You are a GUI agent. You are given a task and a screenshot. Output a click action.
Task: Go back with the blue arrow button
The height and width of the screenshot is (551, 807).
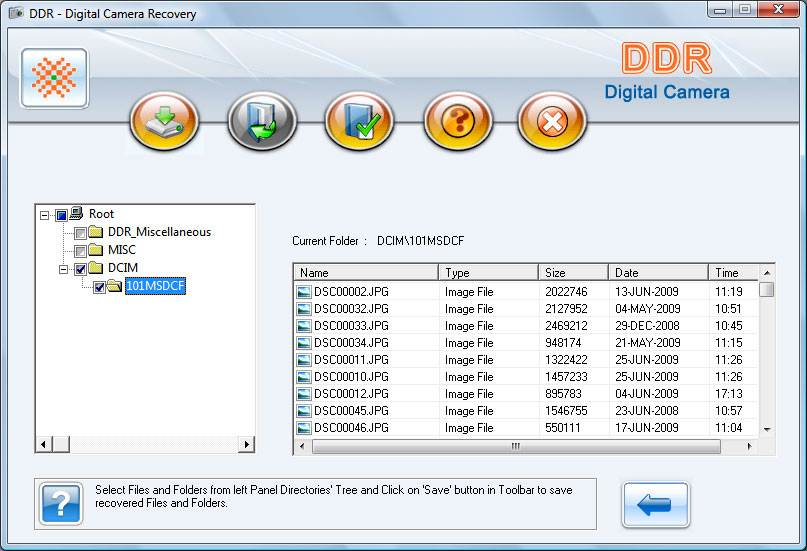656,505
